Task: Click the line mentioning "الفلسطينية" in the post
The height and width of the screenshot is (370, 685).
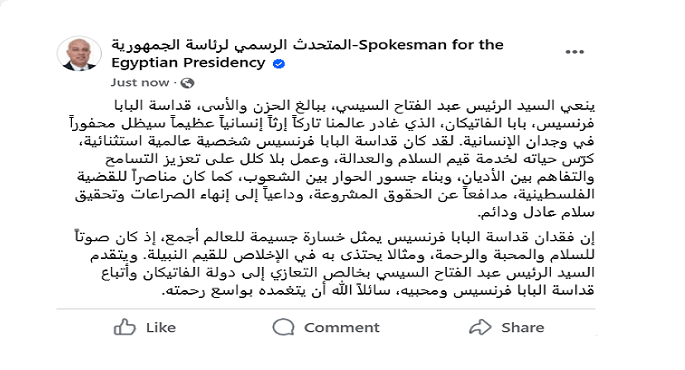Action: click(x=335, y=195)
